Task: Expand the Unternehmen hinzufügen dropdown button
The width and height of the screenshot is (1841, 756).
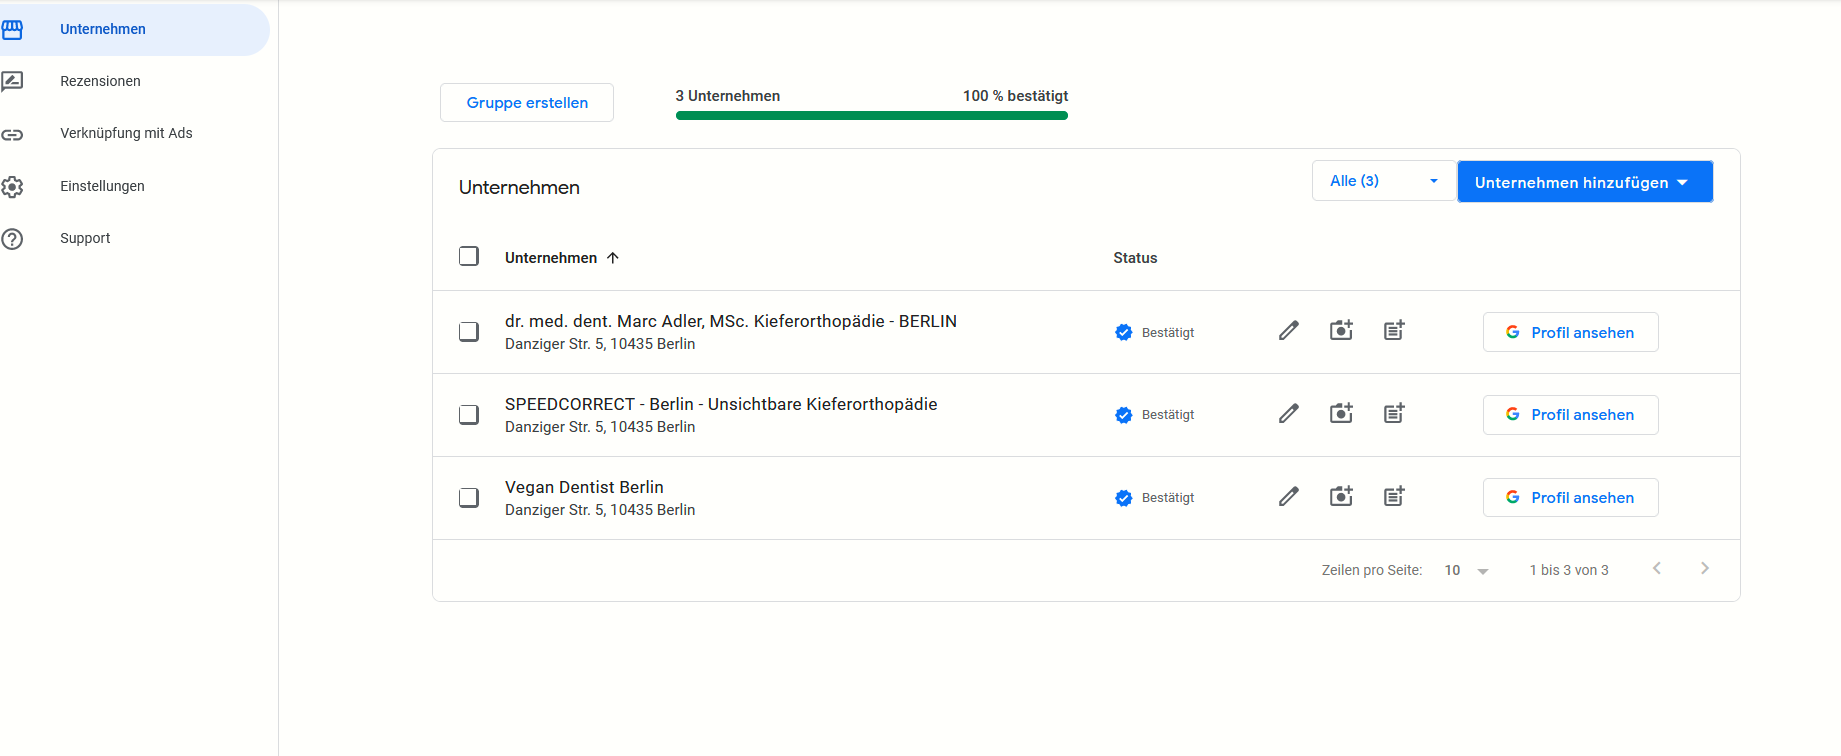Action: 1585,182
